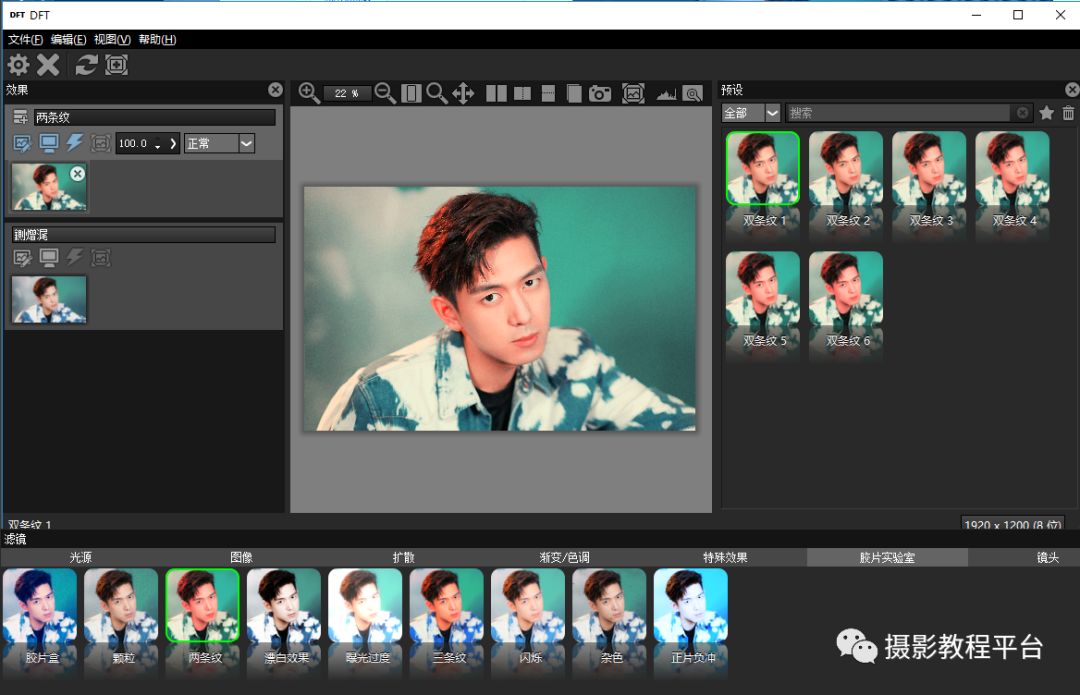Enable vertical split comparison view

(523, 93)
